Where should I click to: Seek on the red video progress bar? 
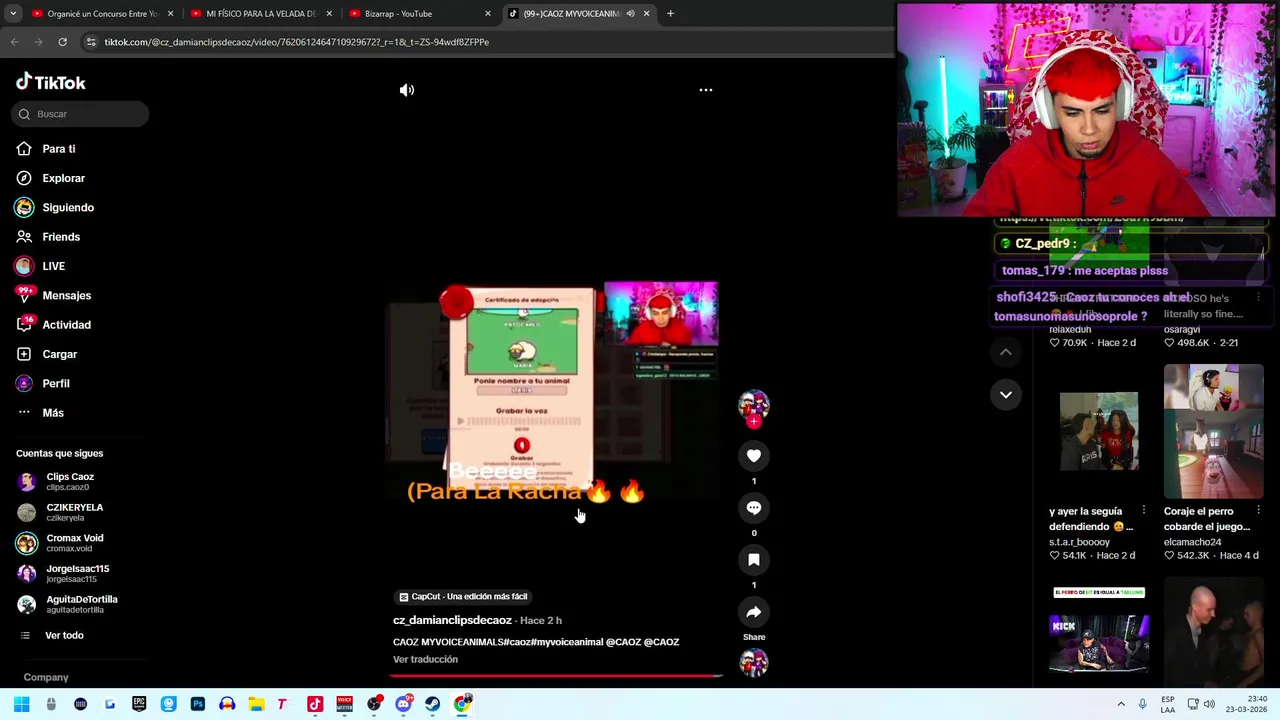coord(556,676)
